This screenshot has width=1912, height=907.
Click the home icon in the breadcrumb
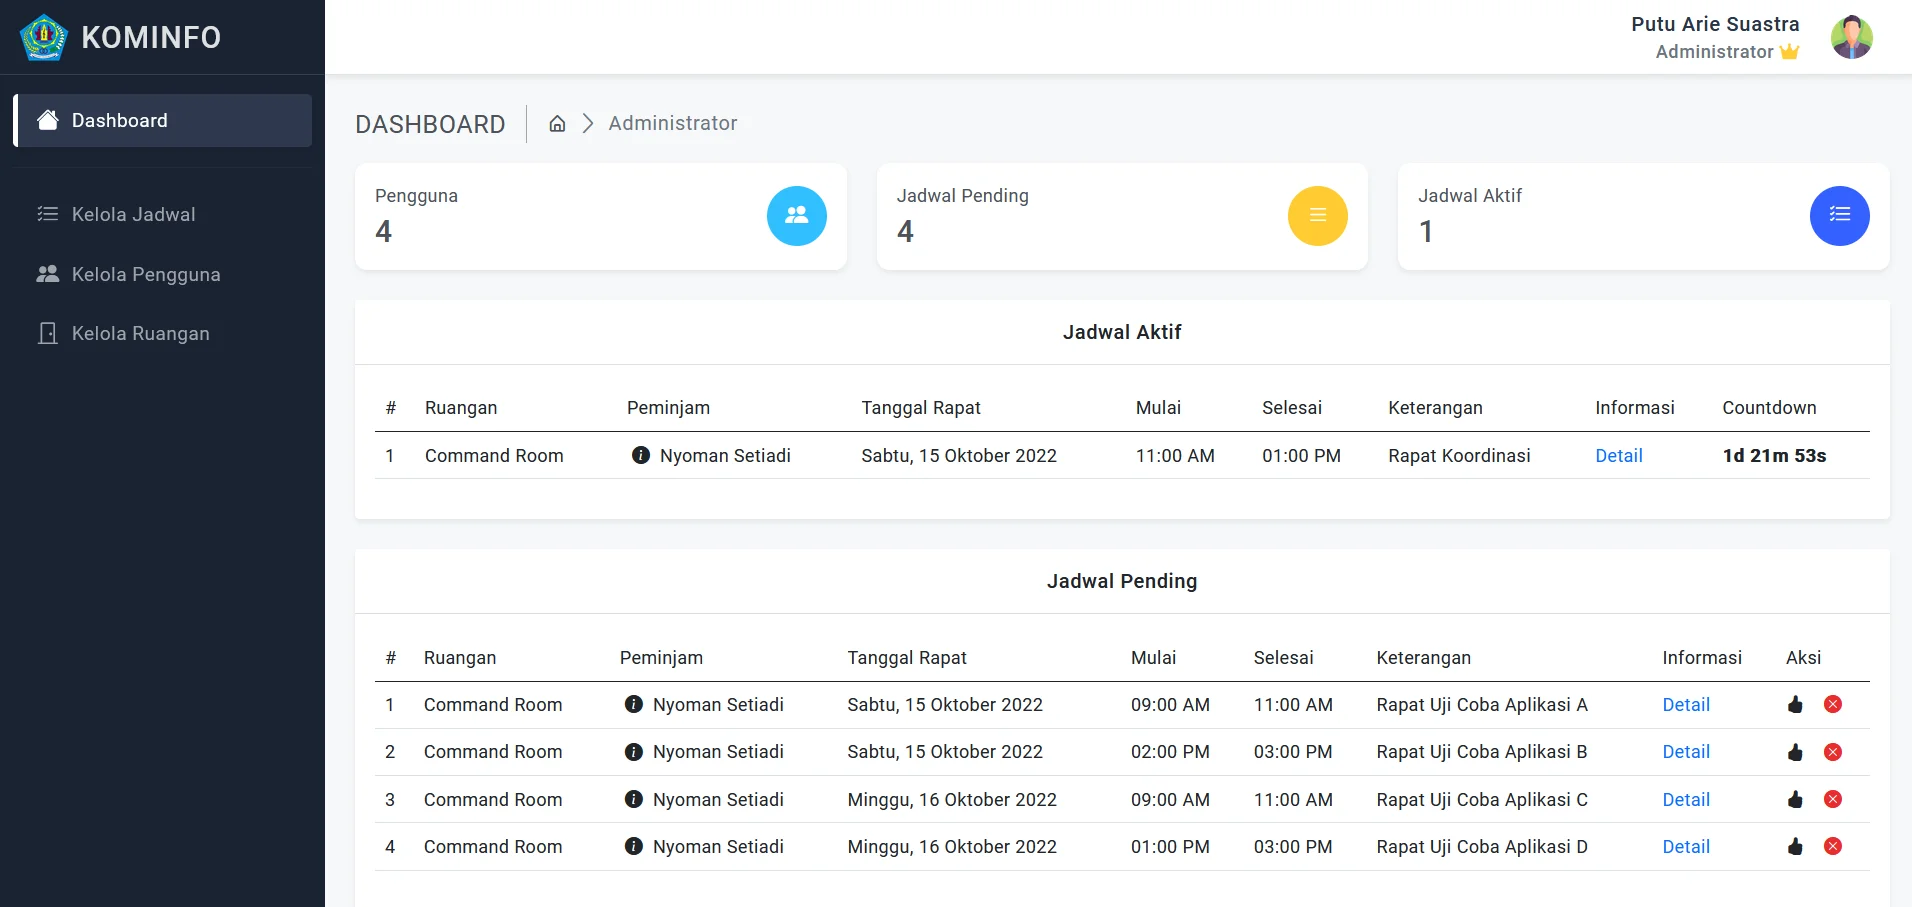pos(557,123)
